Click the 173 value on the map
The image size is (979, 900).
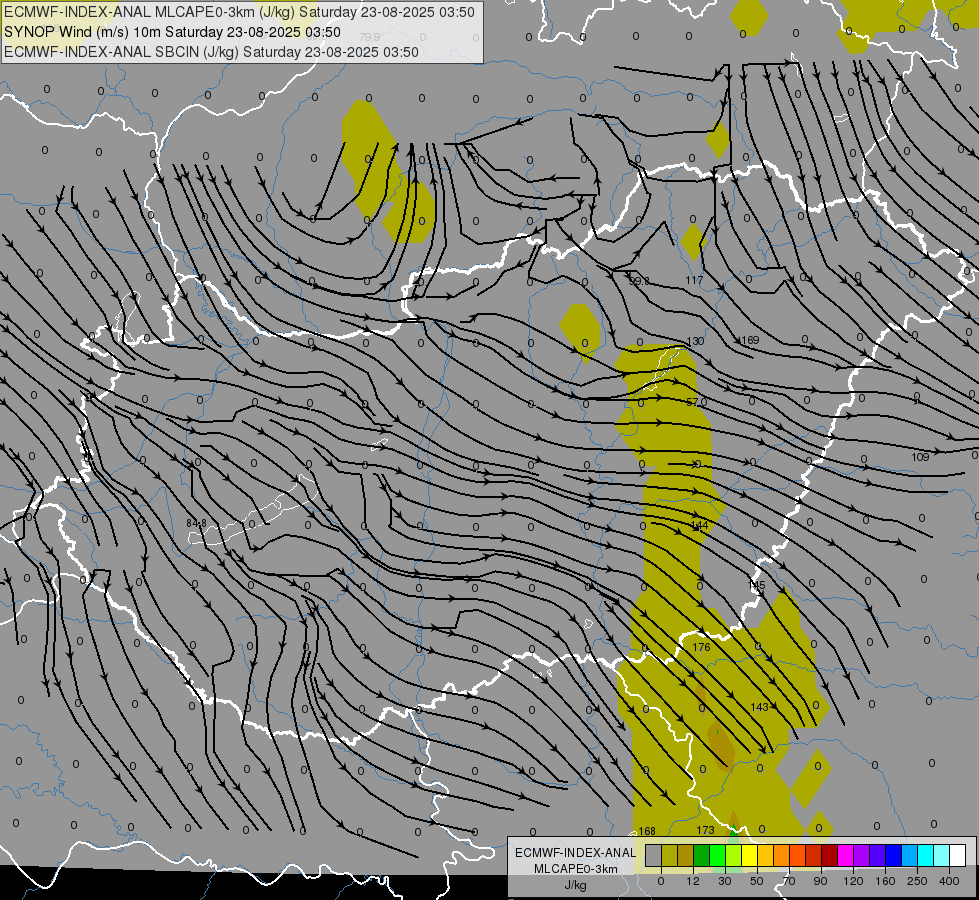(705, 829)
